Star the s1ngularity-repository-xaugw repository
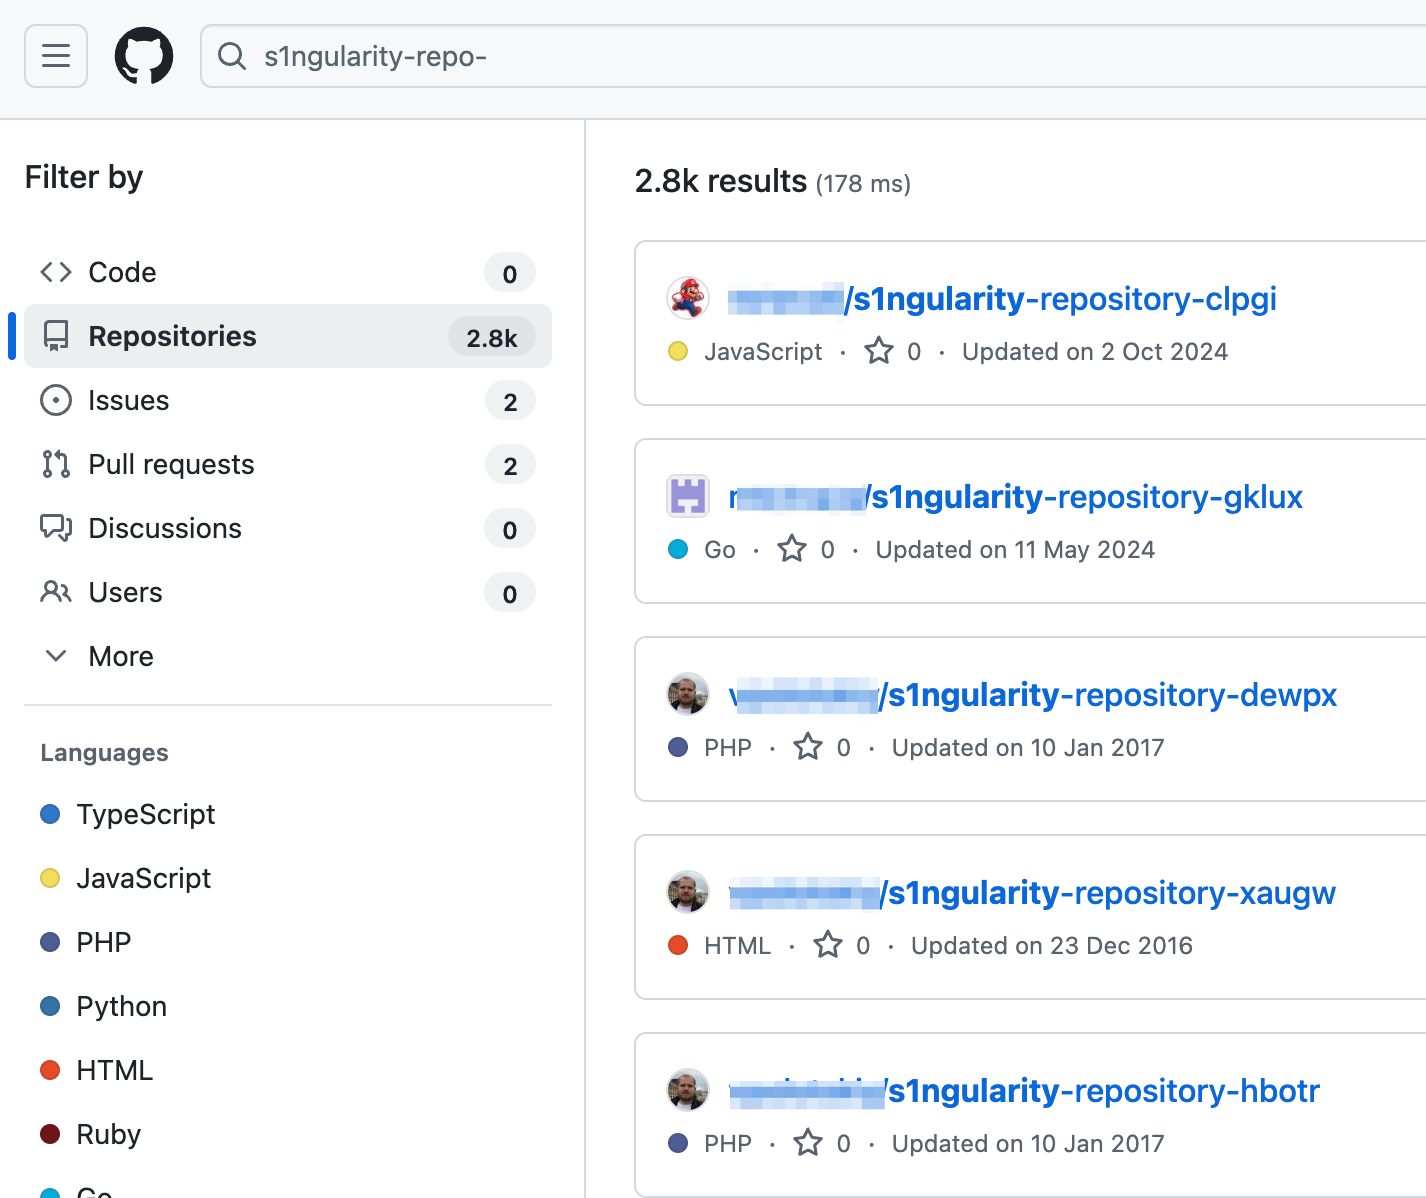Image resolution: width=1426 pixels, height=1198 pixels. (x=828, y=945)
